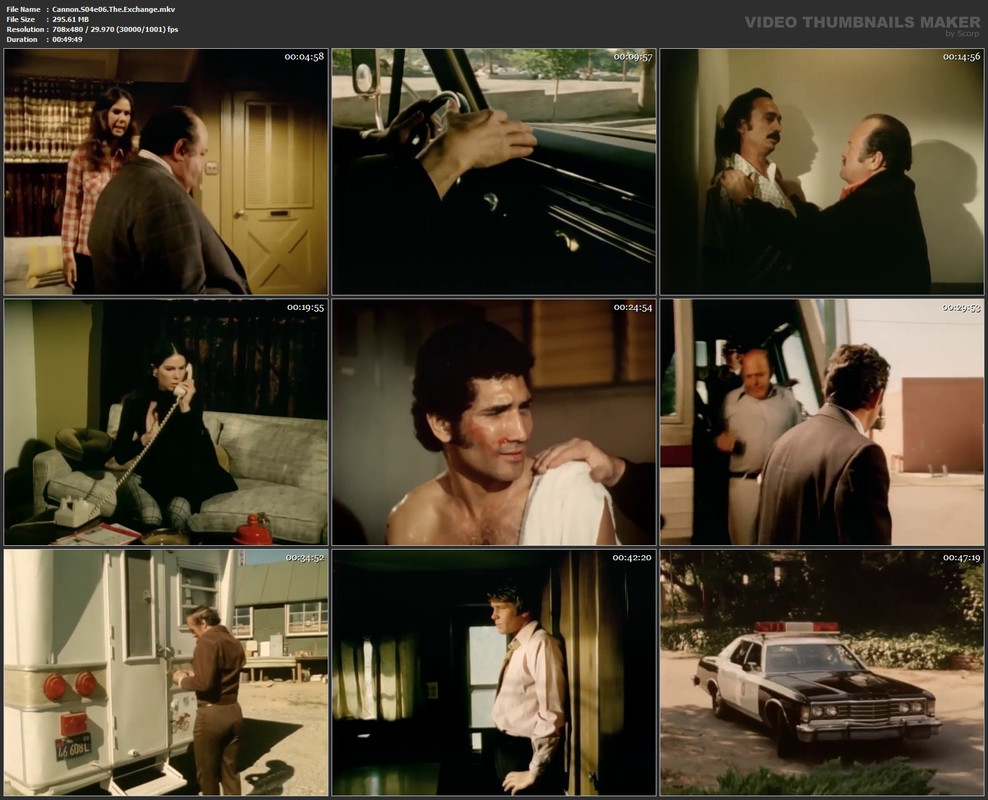The image size is (988, 800).
Task: Click the 'File Size' field label
Action: click(x=21, y=20)
